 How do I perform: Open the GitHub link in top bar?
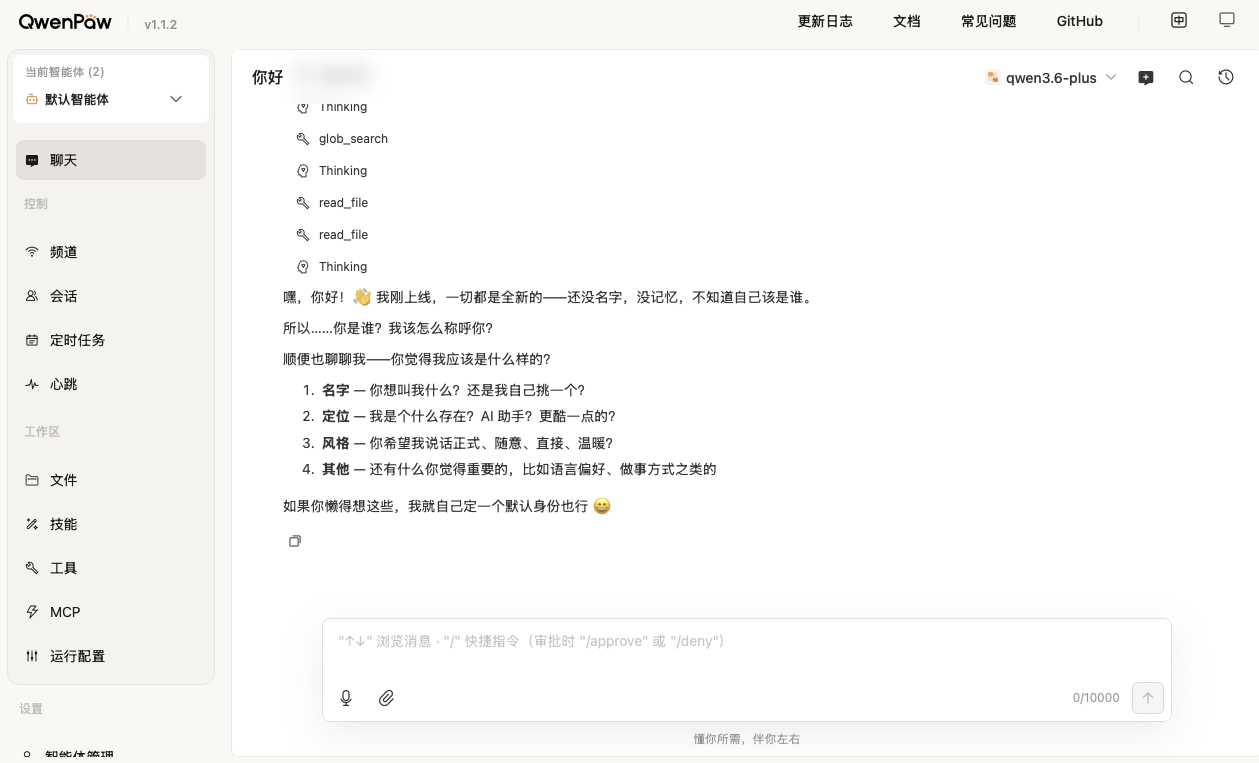click(1079, 21)
